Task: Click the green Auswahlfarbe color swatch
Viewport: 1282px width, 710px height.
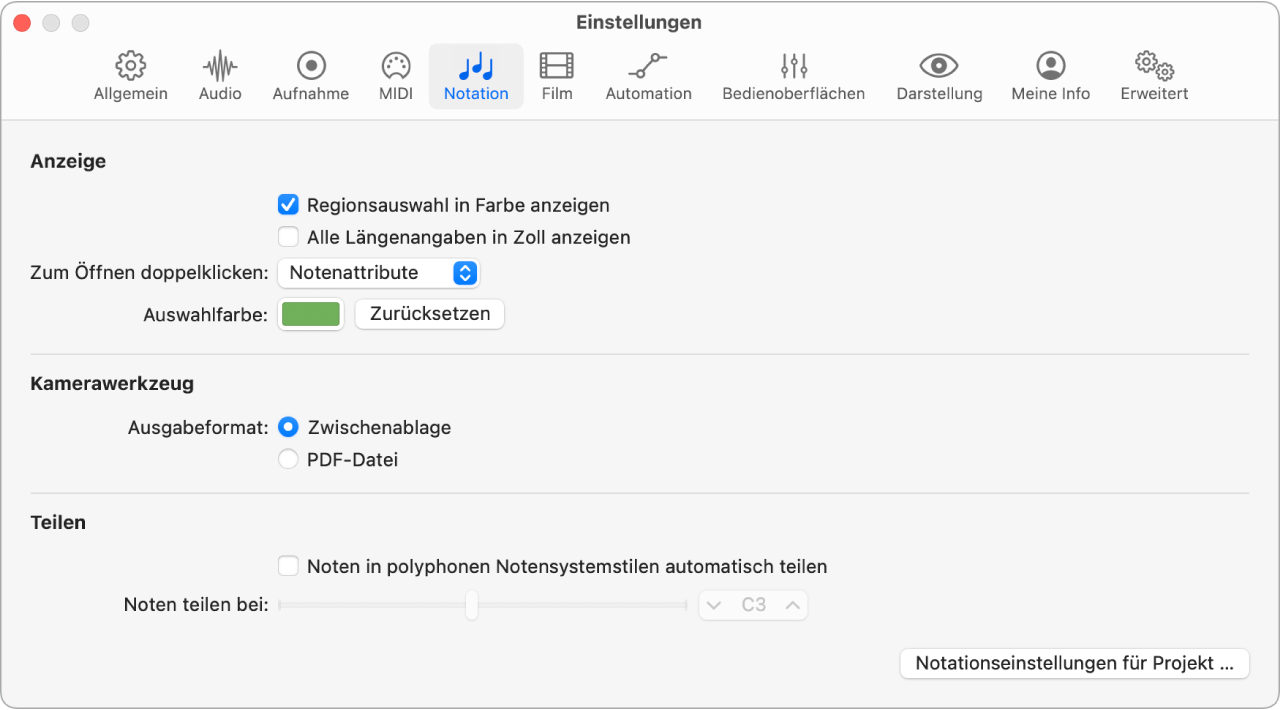Action: (x=310, y=313)
